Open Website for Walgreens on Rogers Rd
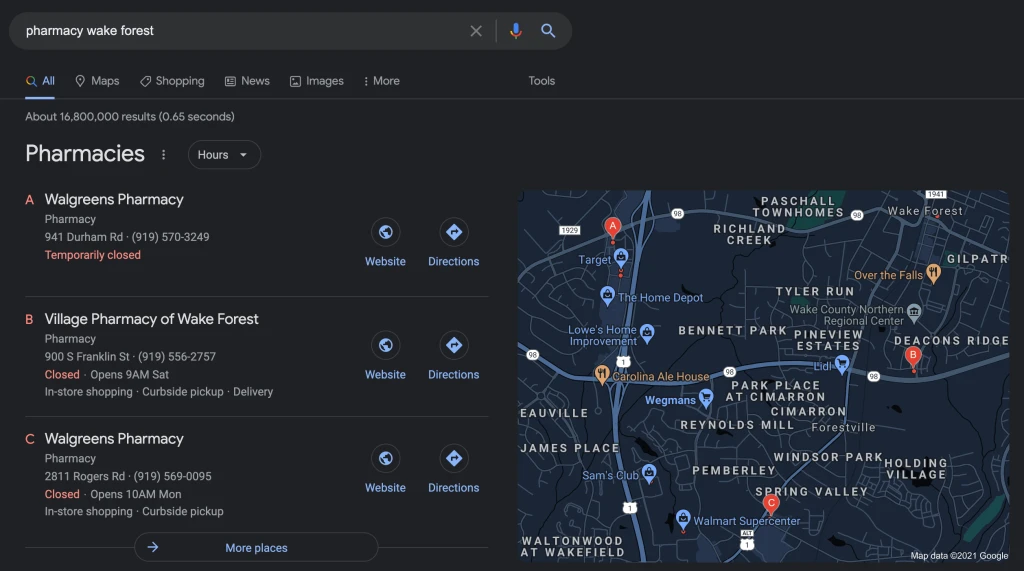The image size is (1024, 571). point(385,469)
